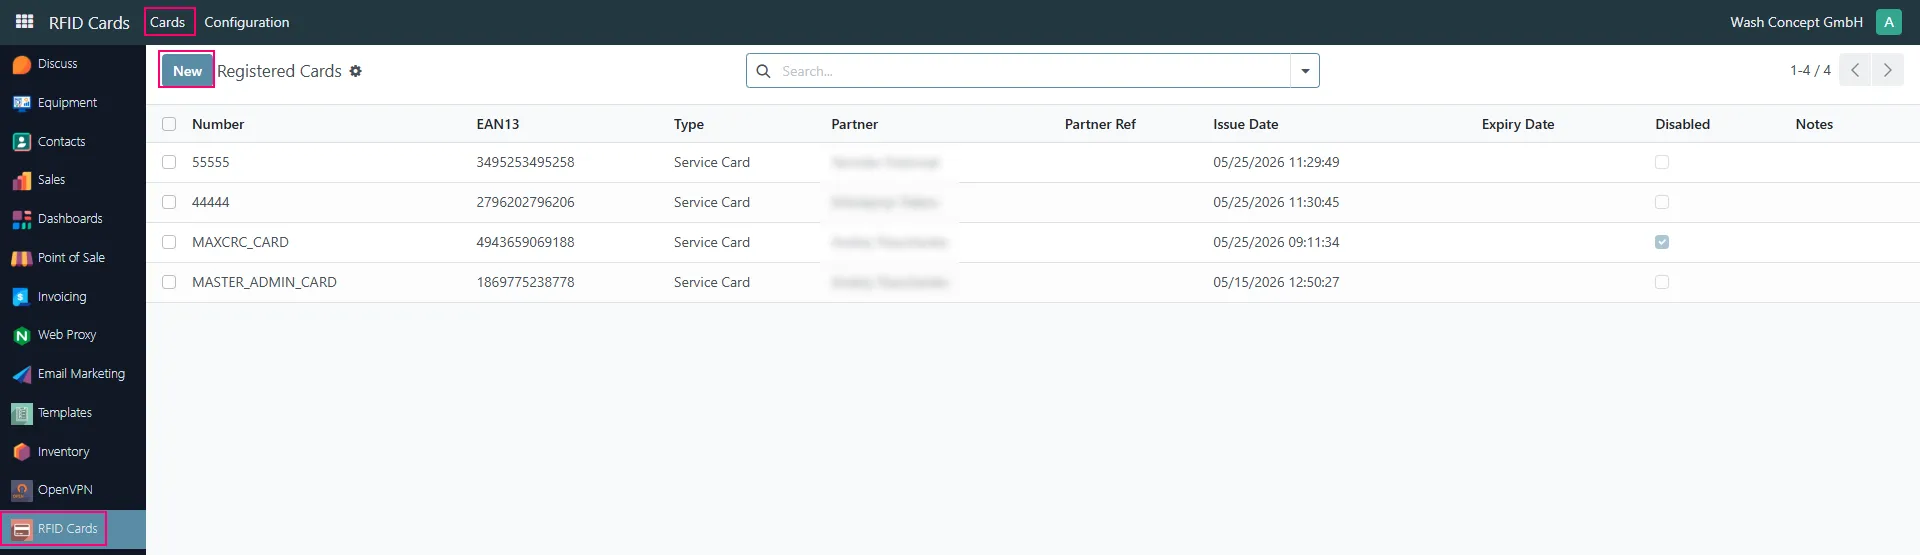Sort by Disabled column header

1682,124
